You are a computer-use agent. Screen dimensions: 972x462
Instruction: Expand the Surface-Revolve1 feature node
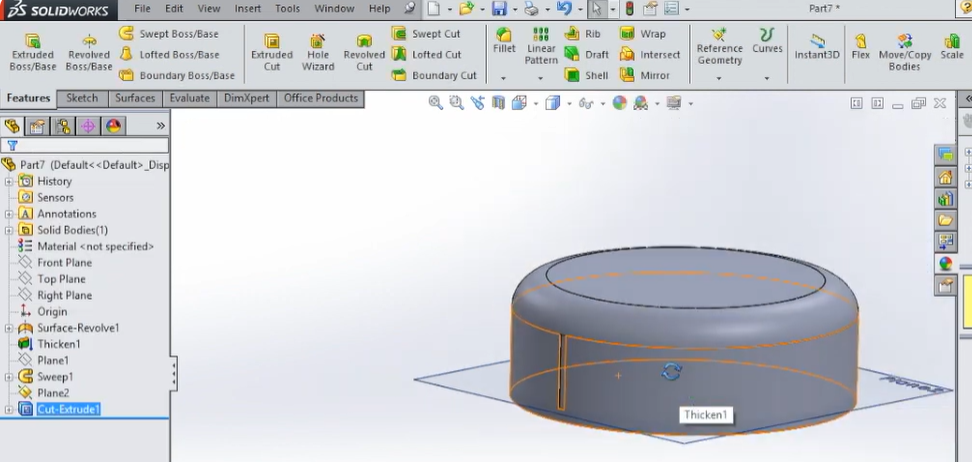click(9, 328)
